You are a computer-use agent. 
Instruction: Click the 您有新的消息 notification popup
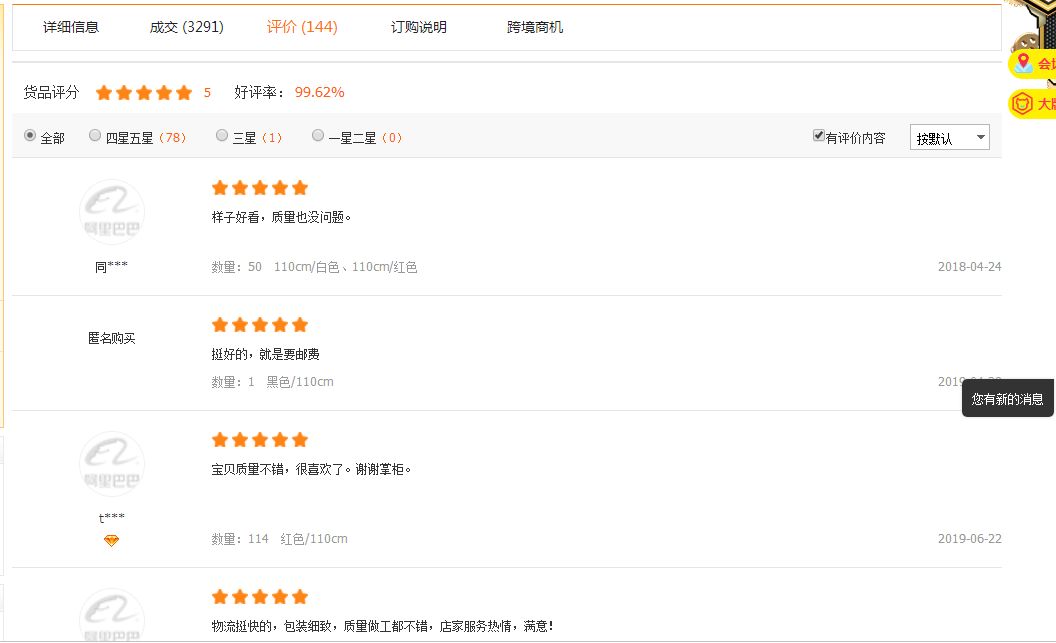[1007, 399]
